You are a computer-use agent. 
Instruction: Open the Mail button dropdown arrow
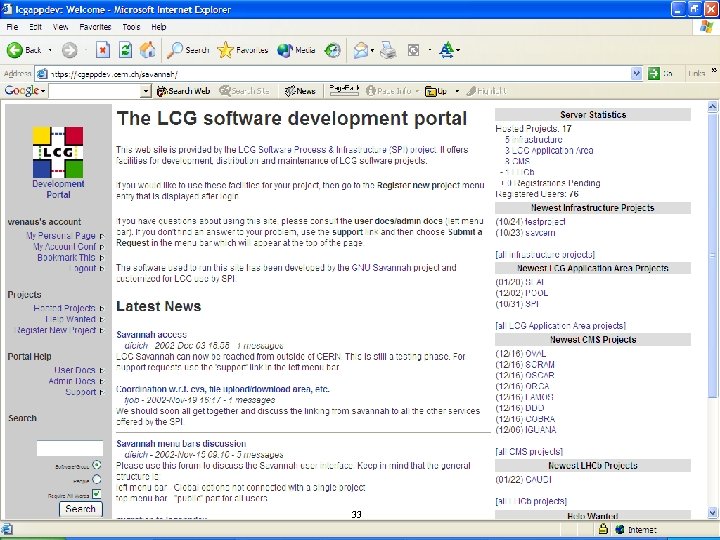pos(372,50)
